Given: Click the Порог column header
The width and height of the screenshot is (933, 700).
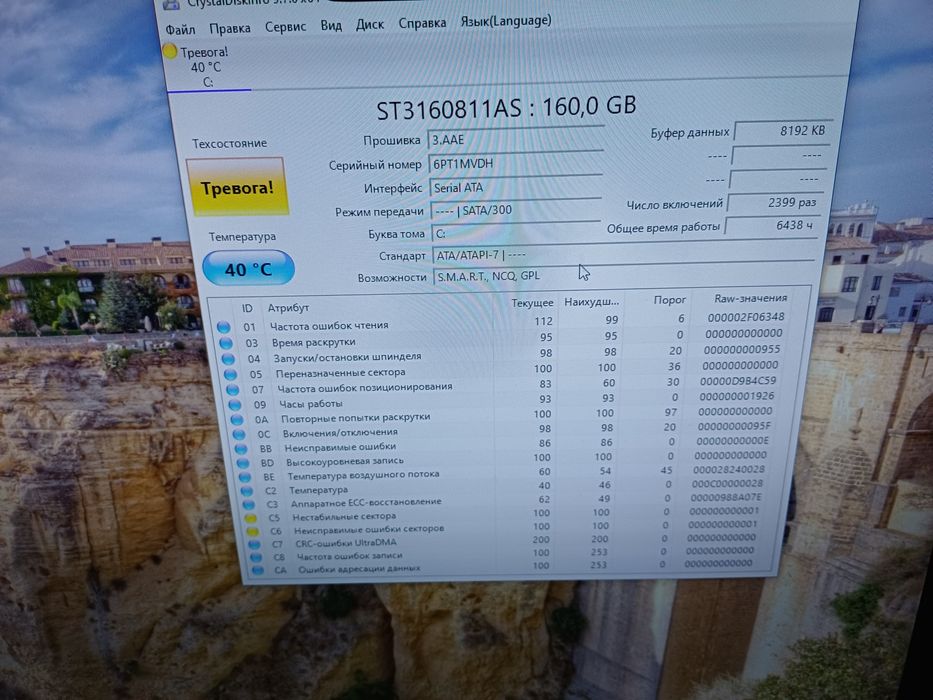Looking at the screenshot, I should (669, 301).
